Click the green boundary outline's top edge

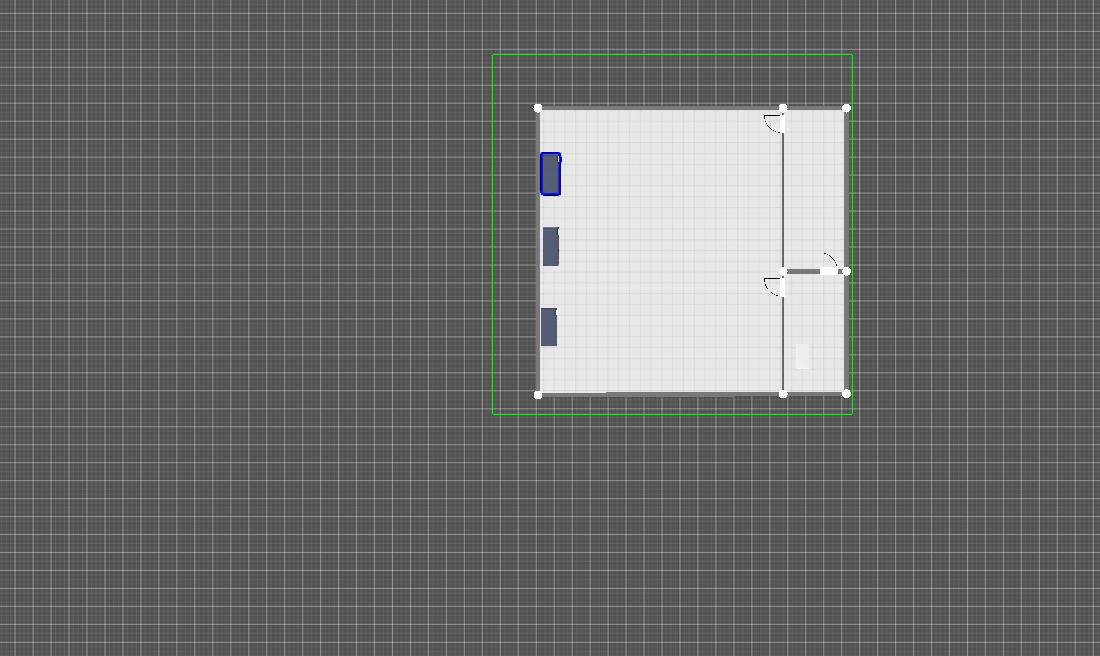(670, 55)
